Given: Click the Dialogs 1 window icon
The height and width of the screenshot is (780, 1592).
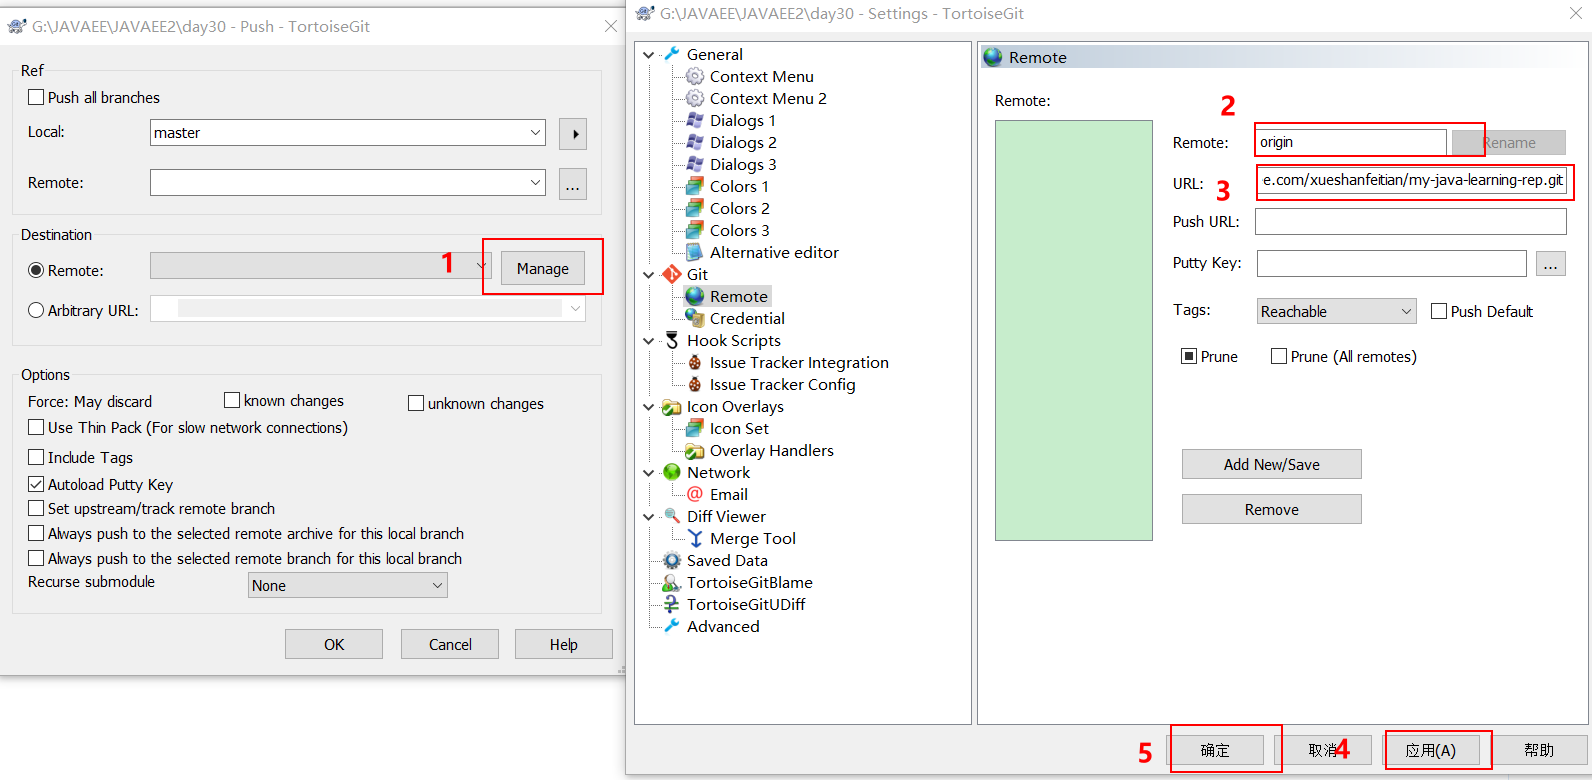Looking at the screenshot, I should pos(695,120).
